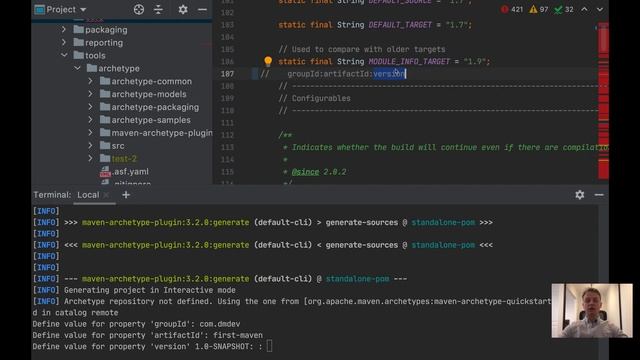Hide the Terminal panel

pos(599,195)
